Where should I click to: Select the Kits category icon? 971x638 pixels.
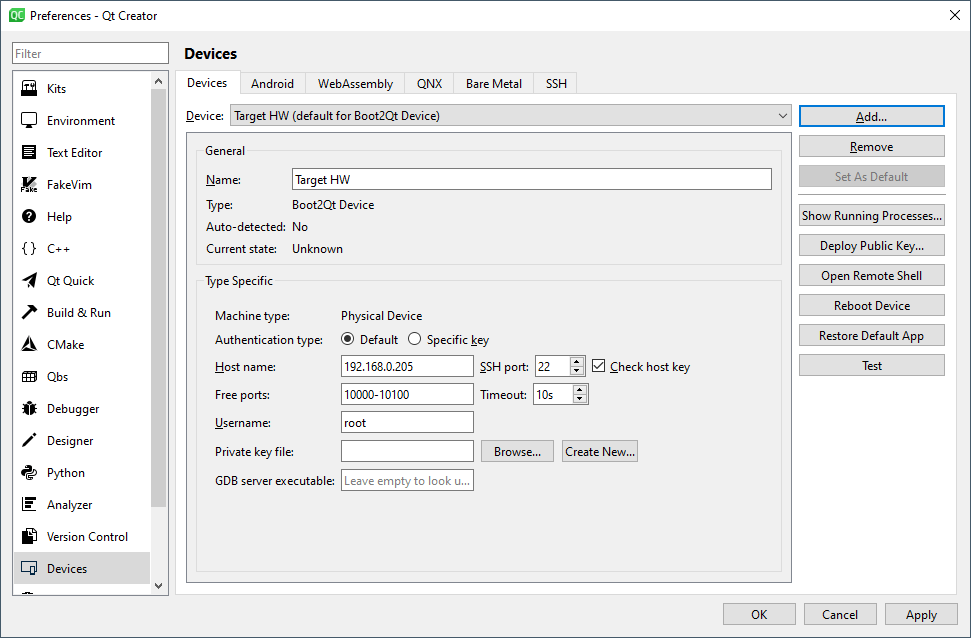click(29, 89)
